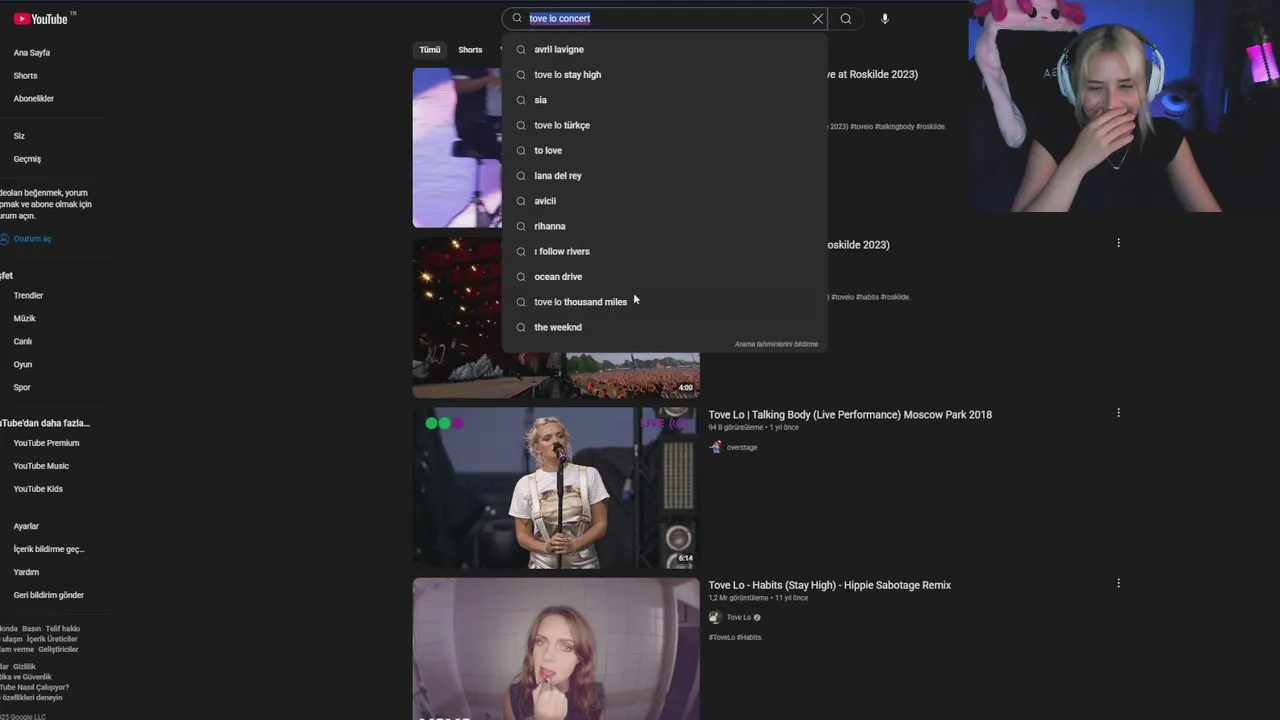Viewport: 1280px width, 720px height.
Task: Search icon beside rihanna suggestion
Action: pyautogui.click(x=521, y=226)
